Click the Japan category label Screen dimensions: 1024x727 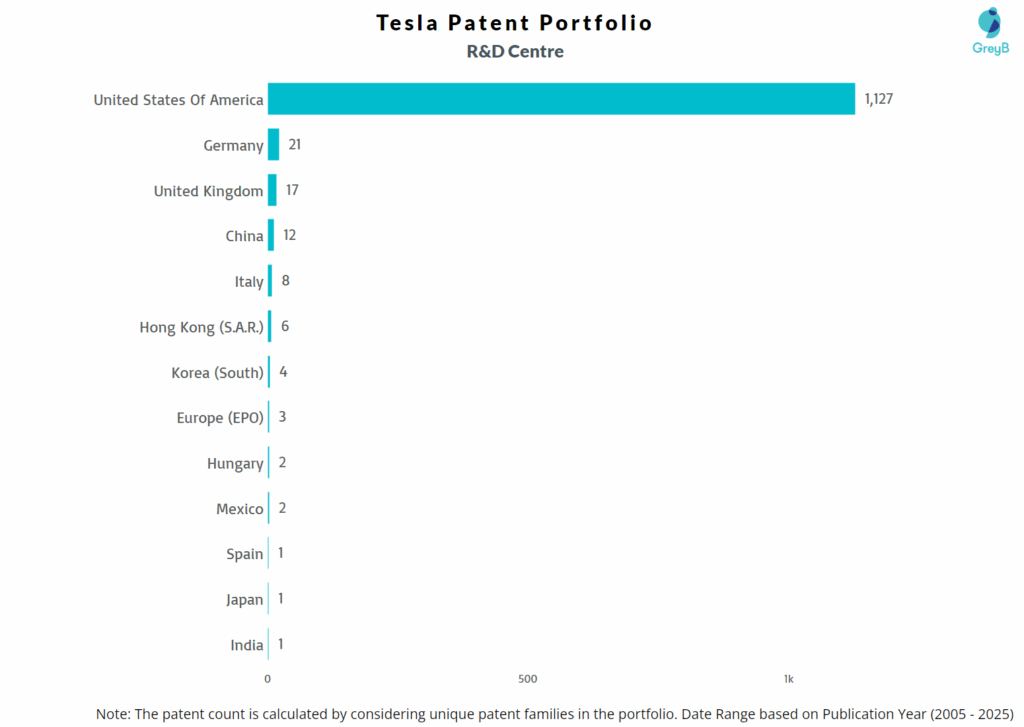[245, 600]
